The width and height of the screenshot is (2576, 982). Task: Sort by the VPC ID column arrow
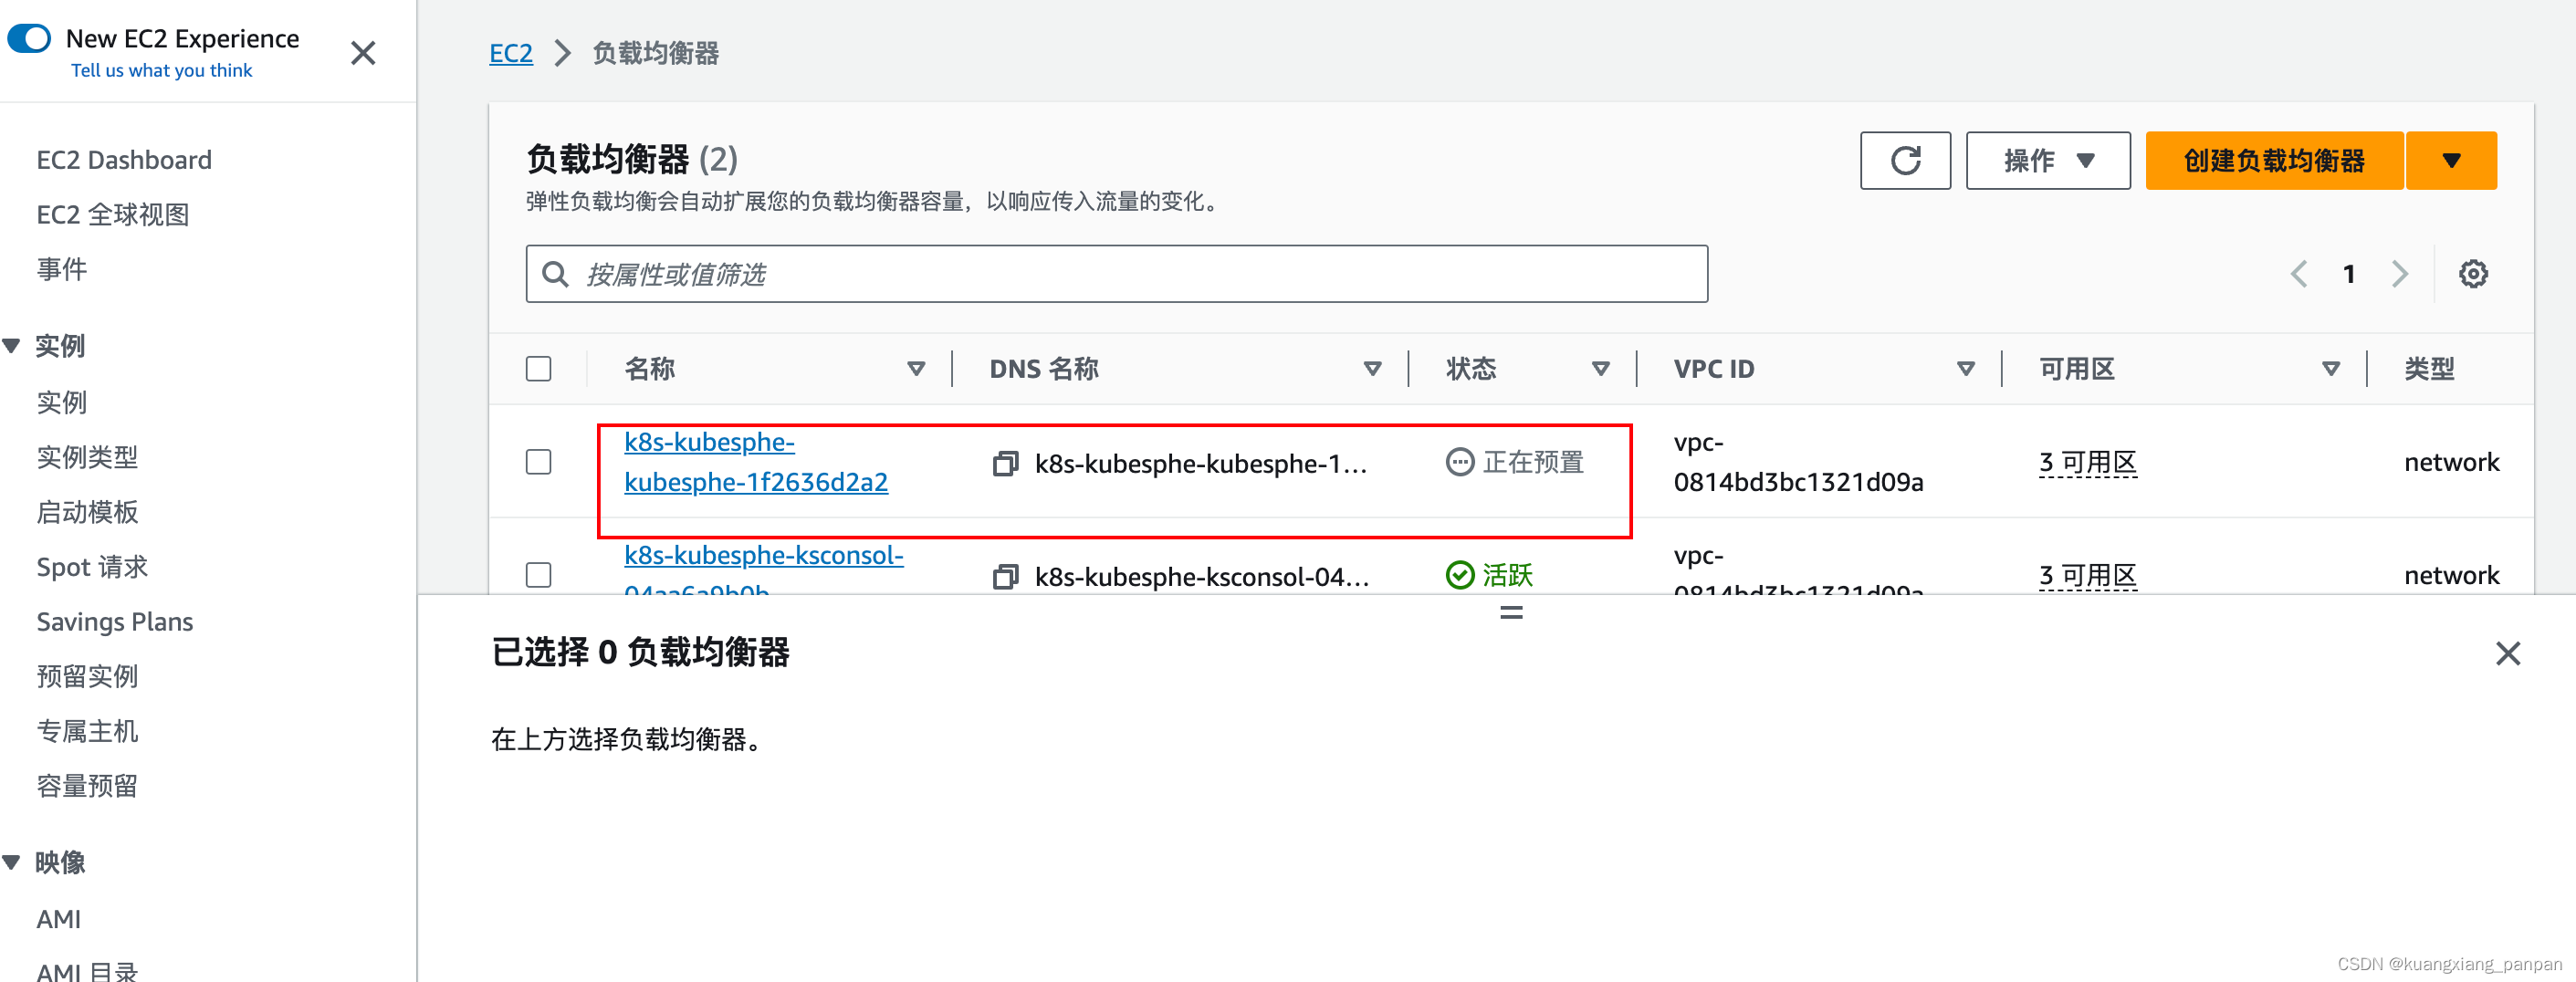click(x=1965, y=369)
